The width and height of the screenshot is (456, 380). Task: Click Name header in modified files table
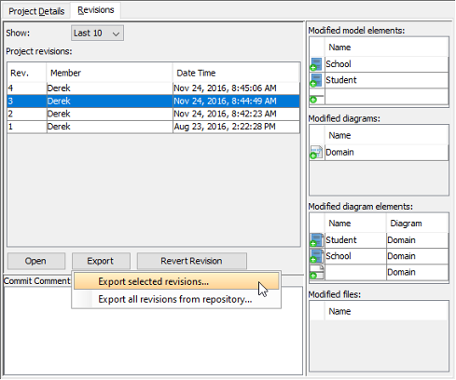(x=387, y=311)
